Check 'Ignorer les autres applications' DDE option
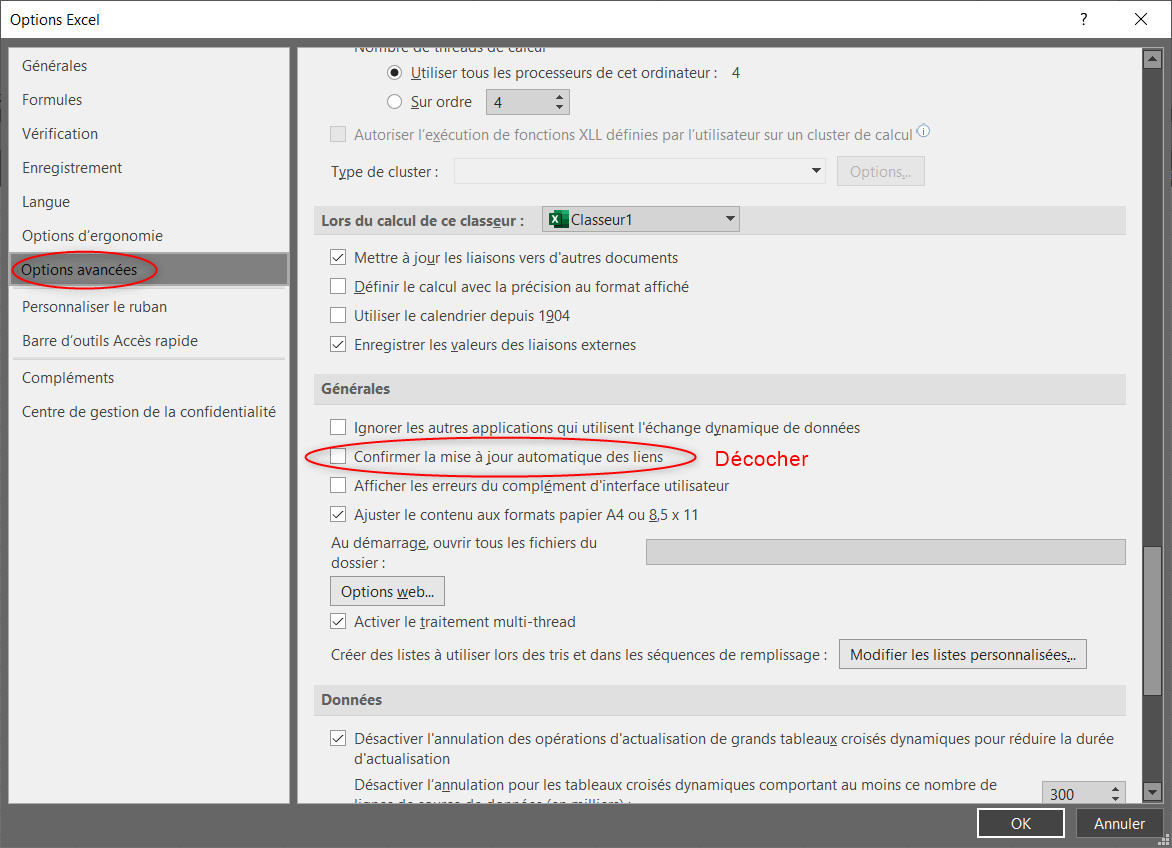The image size is (1172, 848). [x=338, y=427]
